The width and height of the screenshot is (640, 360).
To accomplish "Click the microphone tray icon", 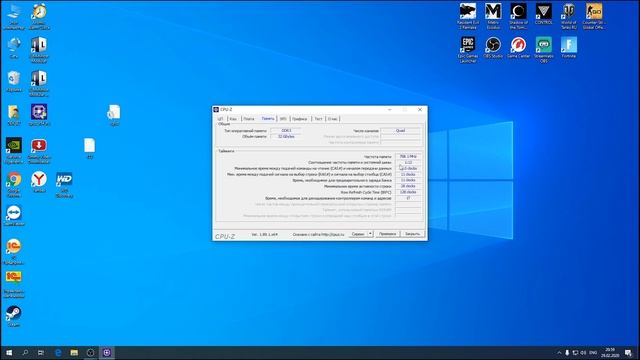I will [x=567, y=353].
